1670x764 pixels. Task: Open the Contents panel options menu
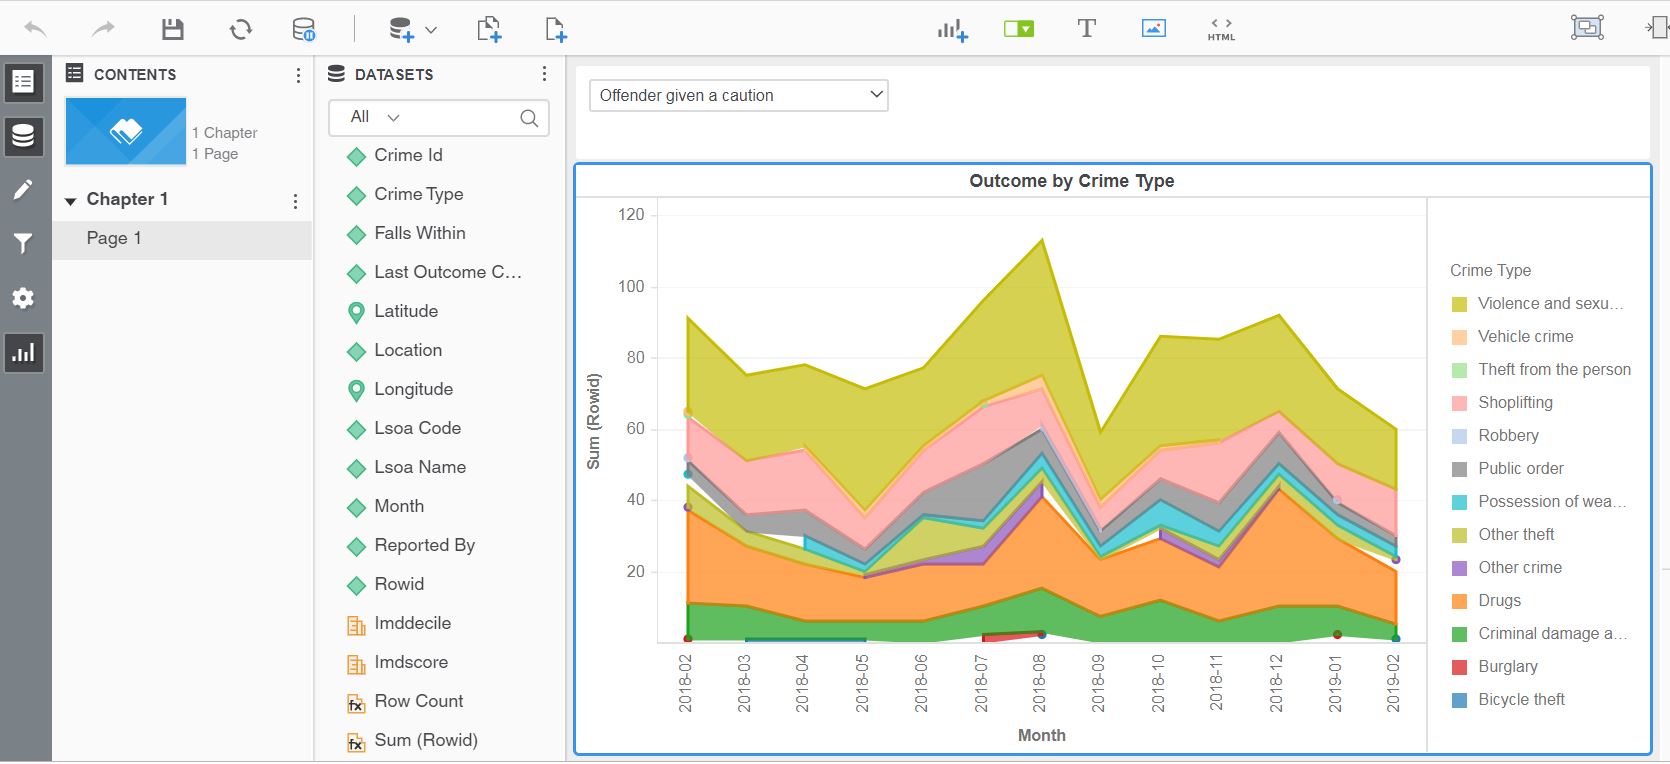tap(298, 75)
